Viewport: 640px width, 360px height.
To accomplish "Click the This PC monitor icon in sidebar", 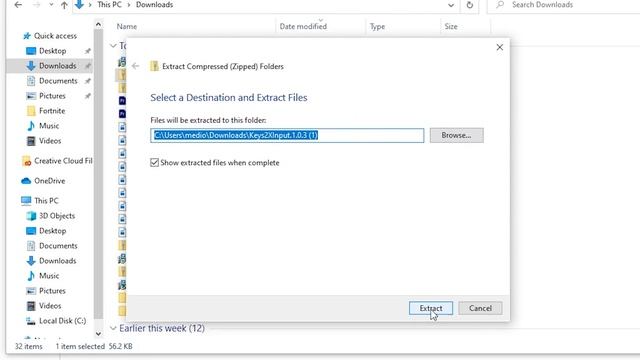I will pos(26,200).
